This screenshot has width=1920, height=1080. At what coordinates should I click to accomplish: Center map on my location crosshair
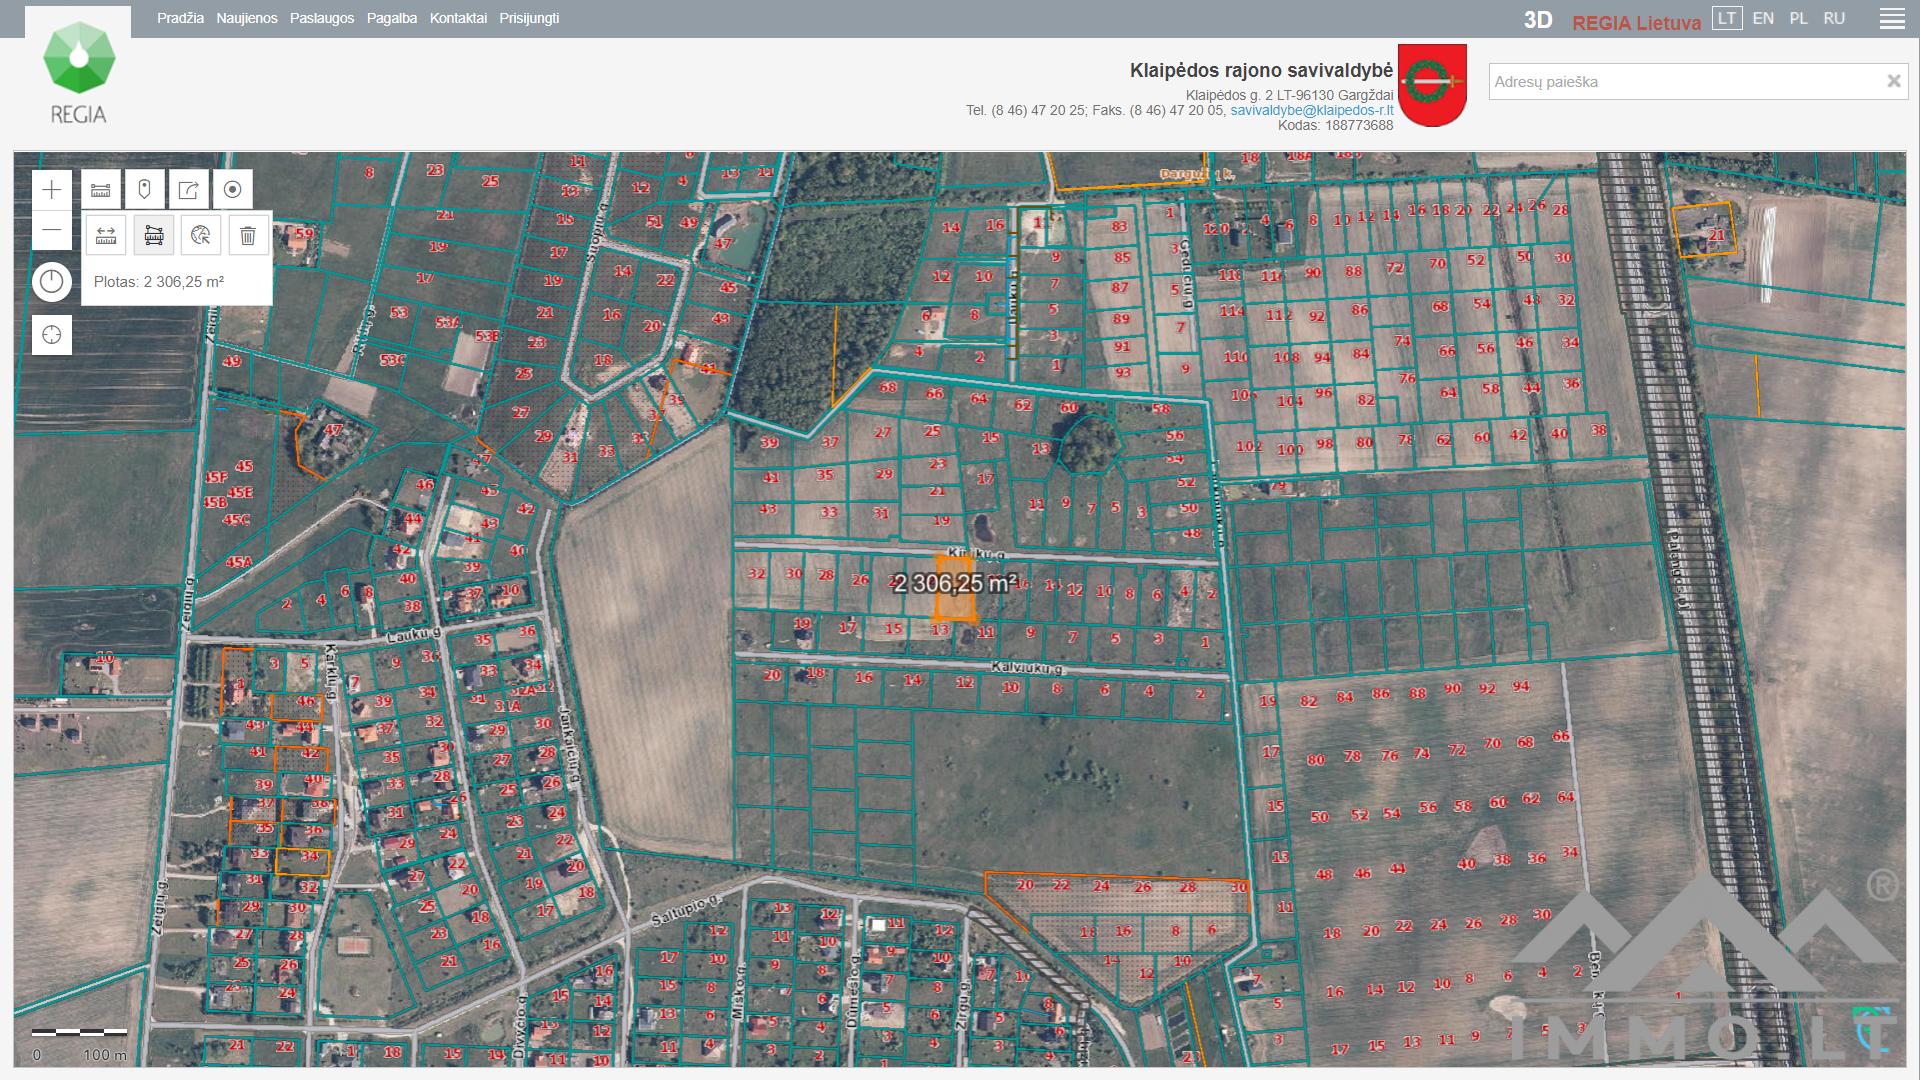(x=52, y=335)
